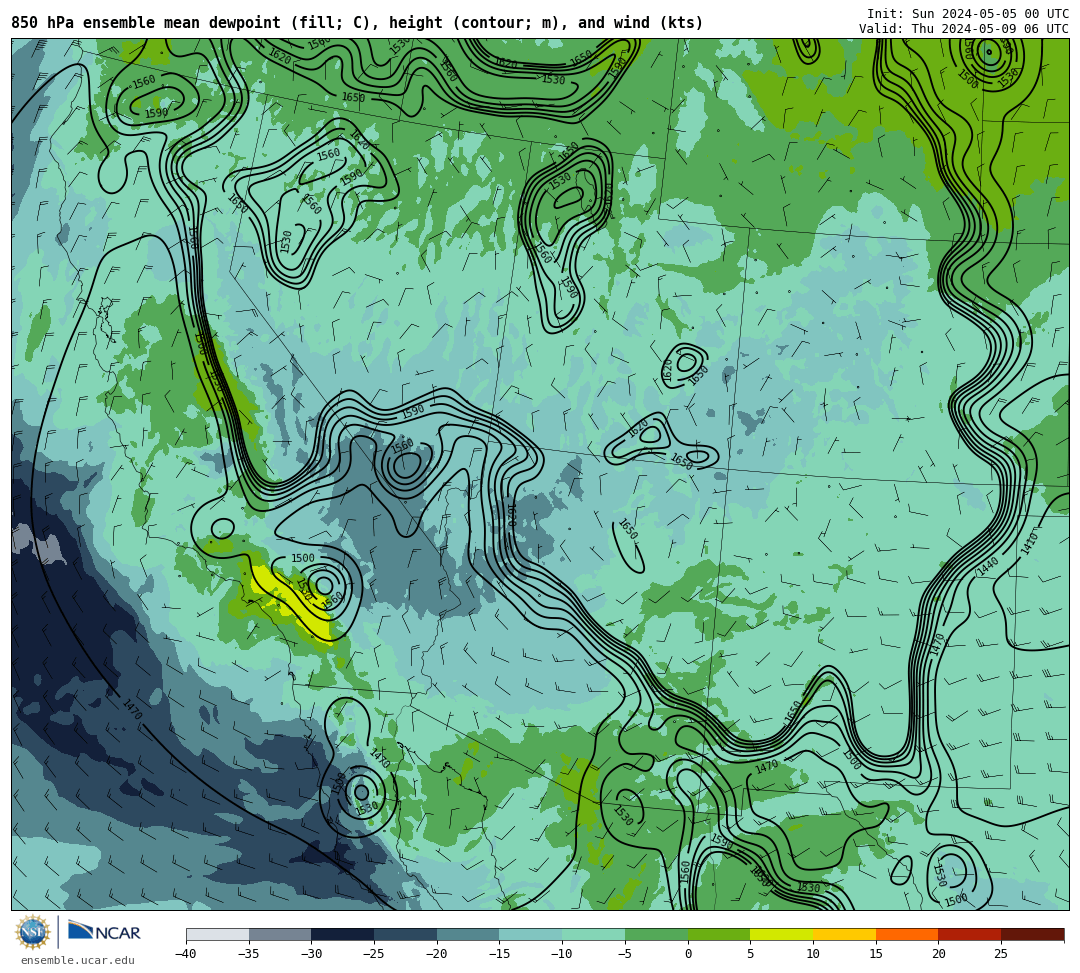Click the dark red colorbar swatch from 20 to 25
This screenshot has height=973, width=1080.
pos(969,934)
